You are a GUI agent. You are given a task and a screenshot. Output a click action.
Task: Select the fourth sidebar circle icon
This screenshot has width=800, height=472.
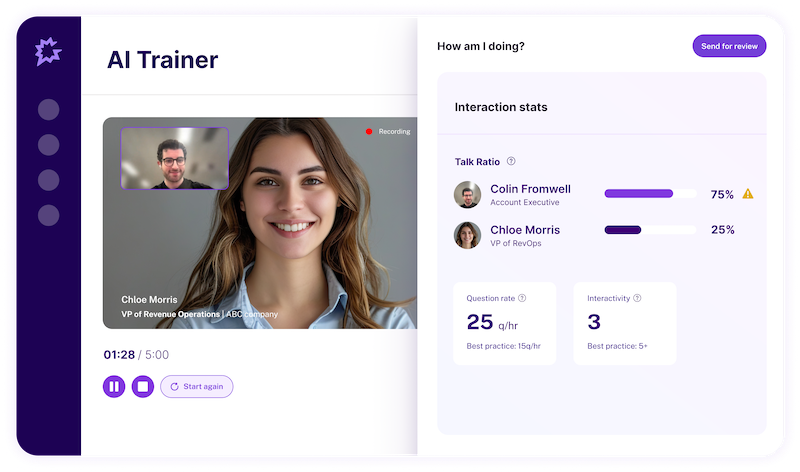click(x=48, y=215)
